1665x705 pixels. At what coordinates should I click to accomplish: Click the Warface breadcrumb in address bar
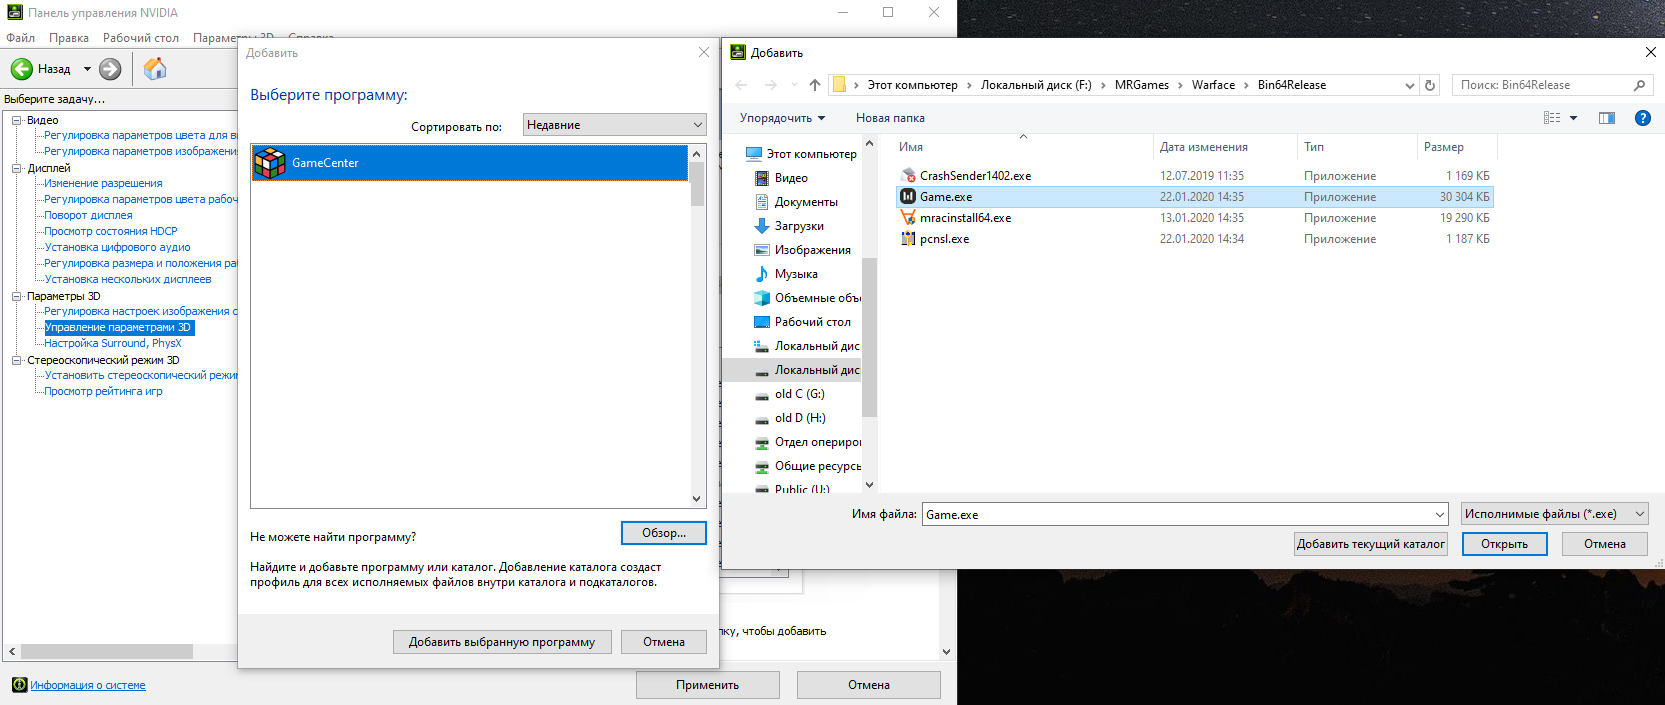[1213, 85]
